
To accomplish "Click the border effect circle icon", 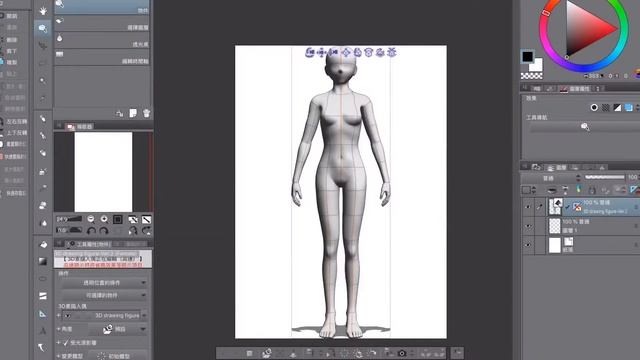I will pyautogui.click(x=594, y=107).
